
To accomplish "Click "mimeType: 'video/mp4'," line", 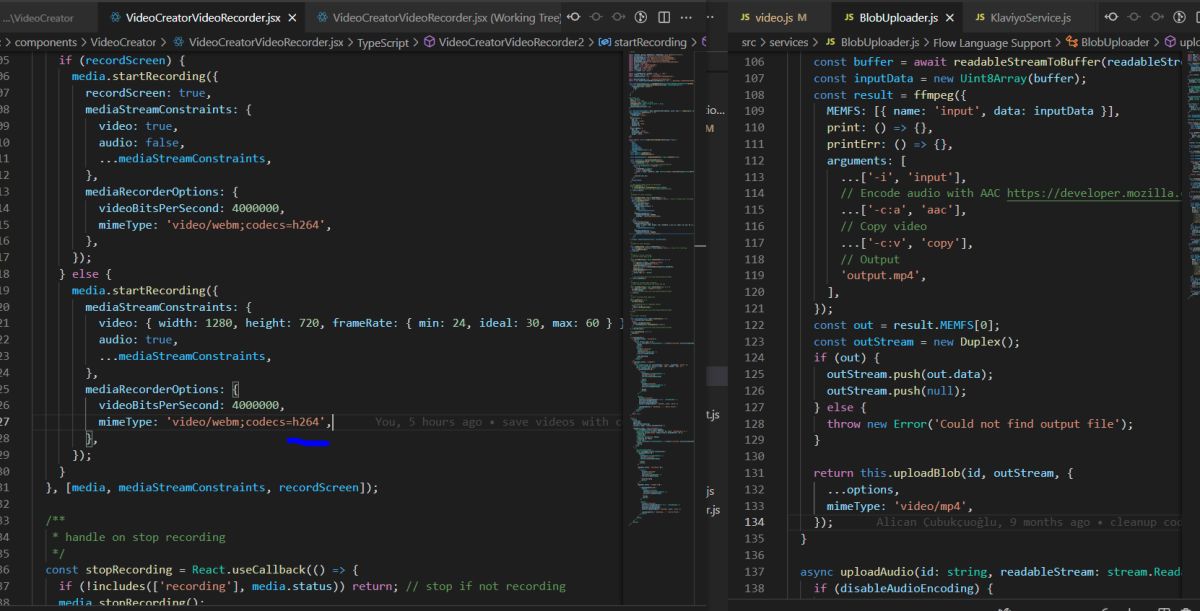I will click(900, 506).
